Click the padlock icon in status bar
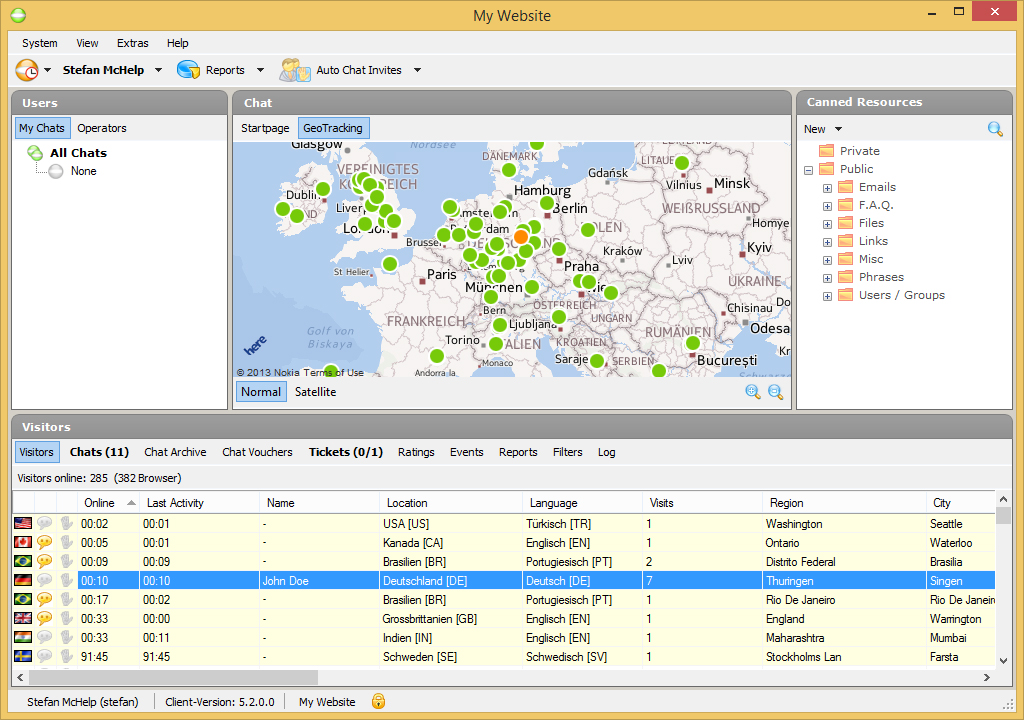1024x720 pixels. 378,701
